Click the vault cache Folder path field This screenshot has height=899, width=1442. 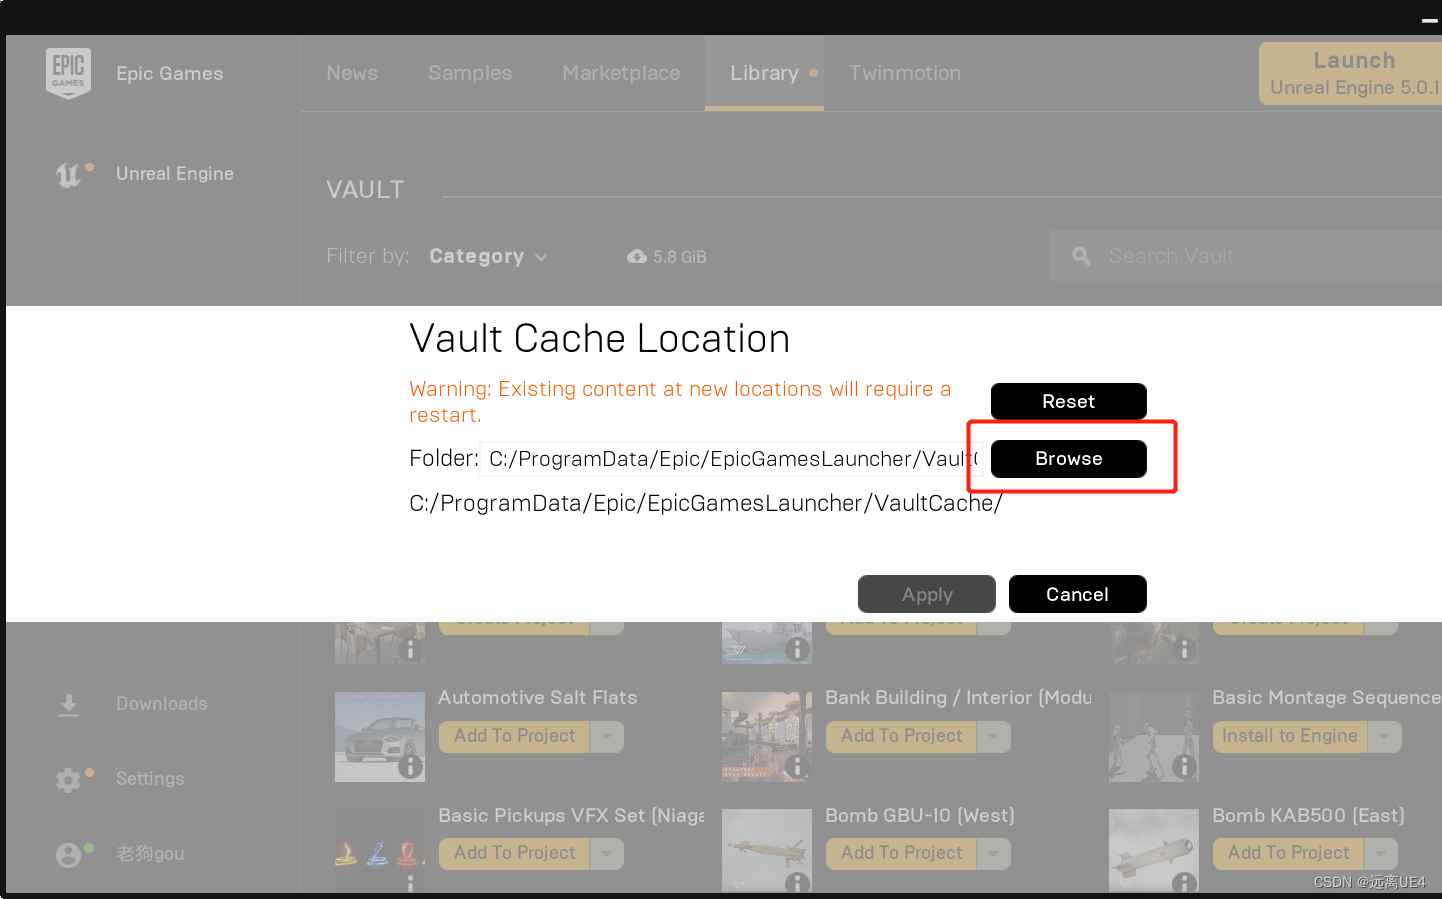(x=731, y=459)
